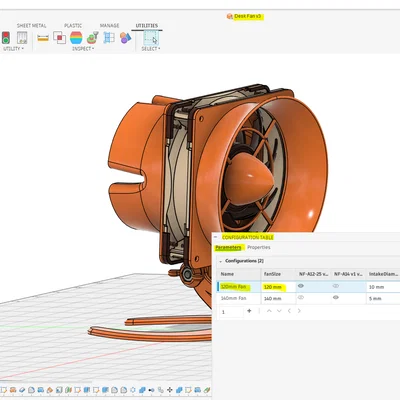The image size is (400, 400).
Task: Switch to the Sheet Metal tab
Action: (x=32, y=26)
